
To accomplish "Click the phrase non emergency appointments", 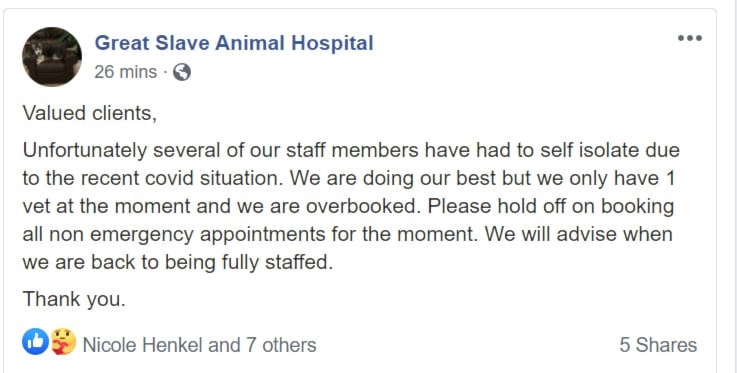I will (x=187, y=234).
